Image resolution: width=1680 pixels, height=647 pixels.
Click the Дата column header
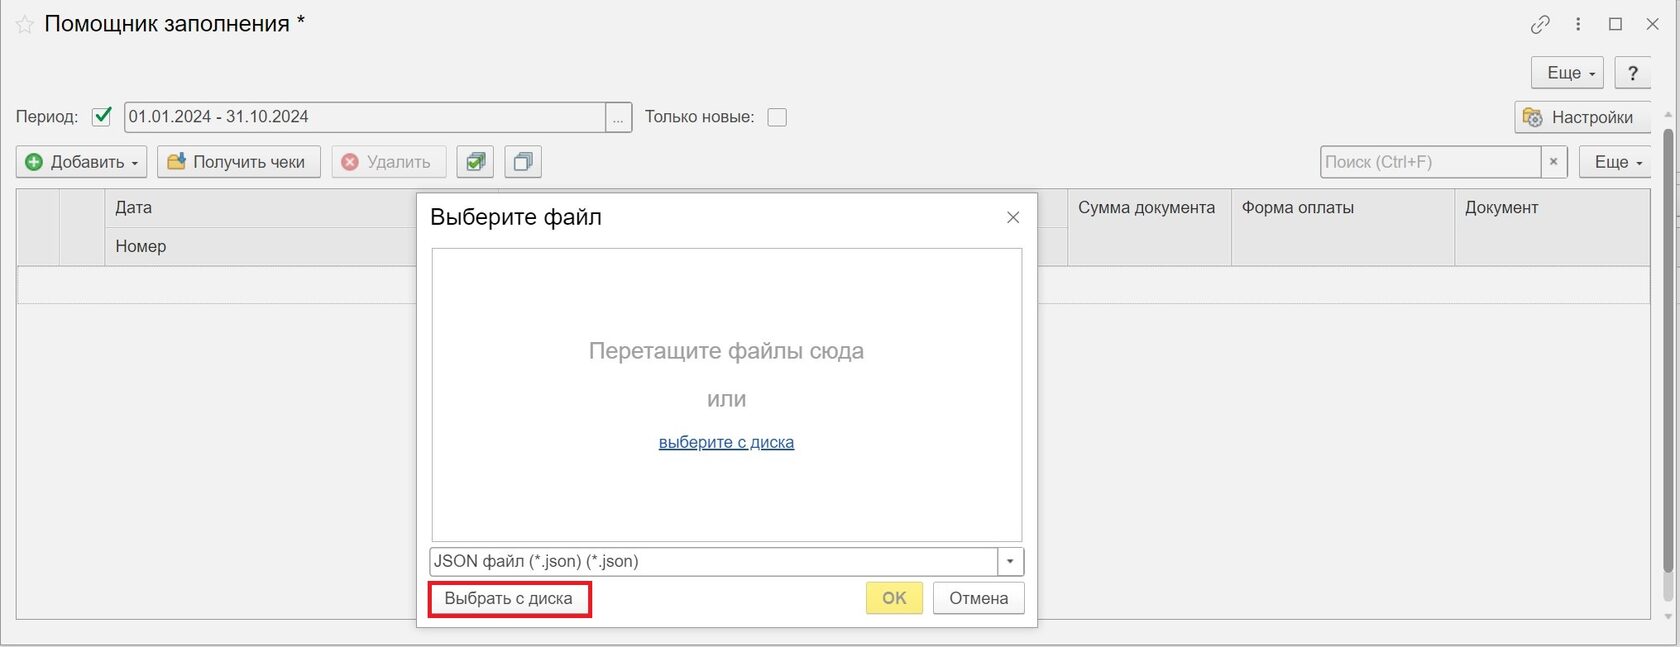134,208
